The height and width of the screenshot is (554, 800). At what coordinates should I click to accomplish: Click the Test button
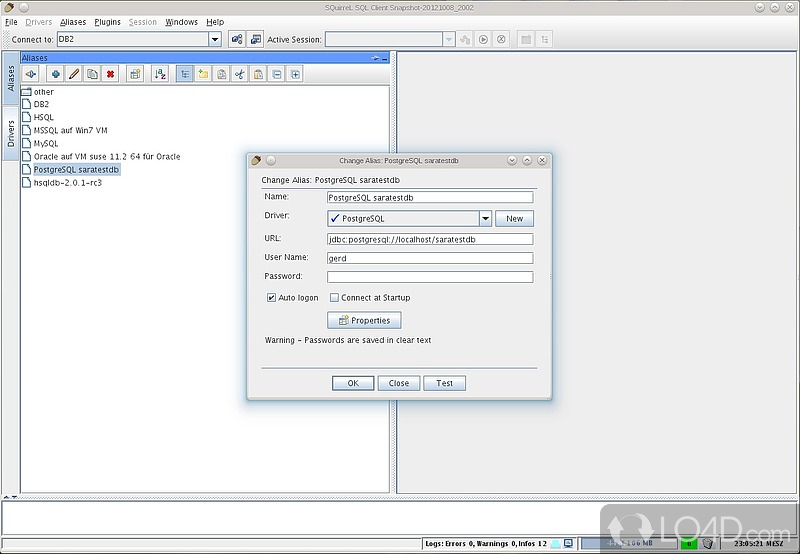pyautogui.click(x=444, y=383)
